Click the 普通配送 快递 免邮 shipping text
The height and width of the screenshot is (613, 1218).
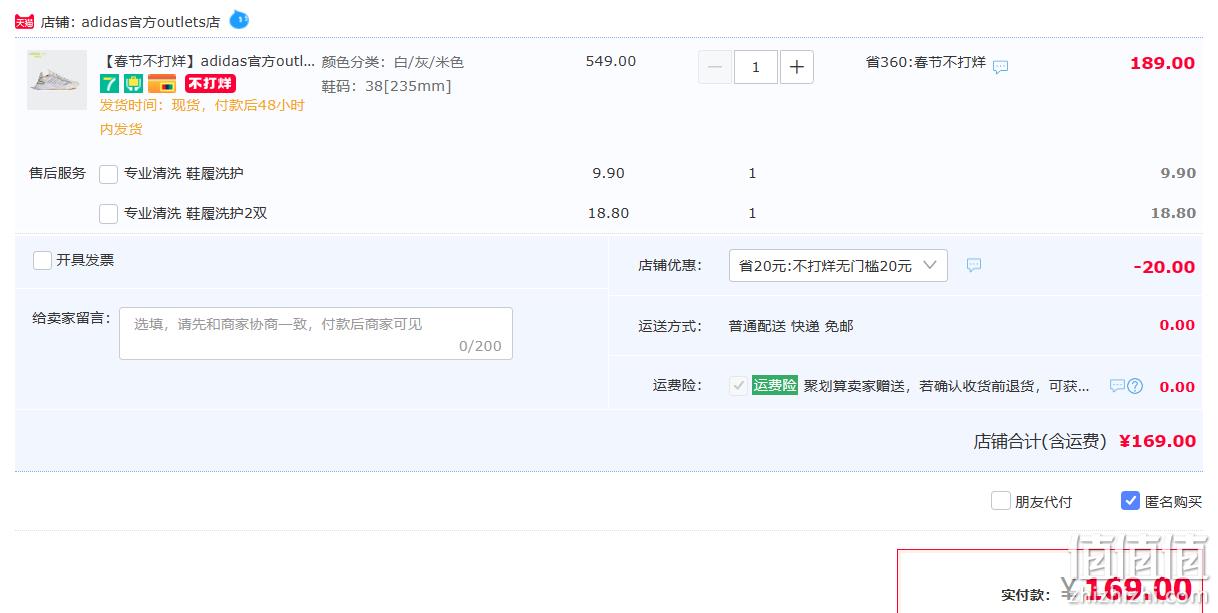791,326
